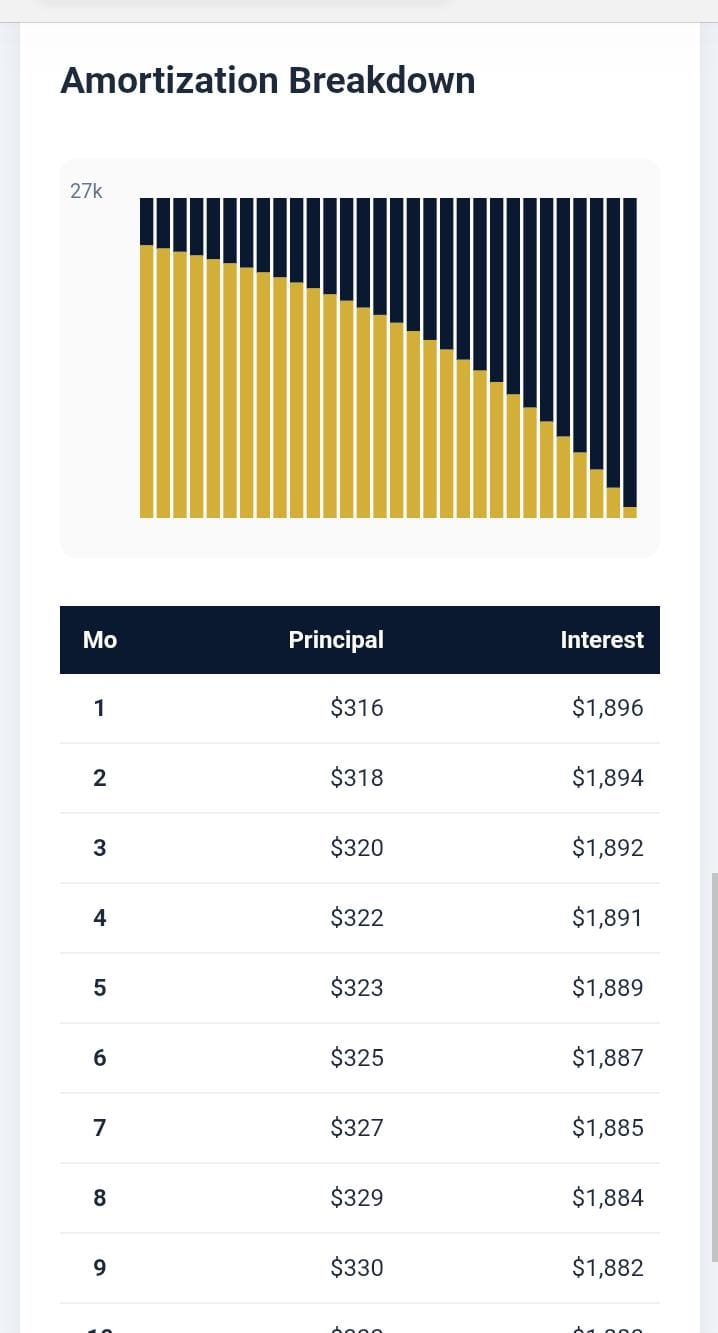
Task: Click the $330 principal for month 9
Action: pyautogui.click(x=357, y=1268)
